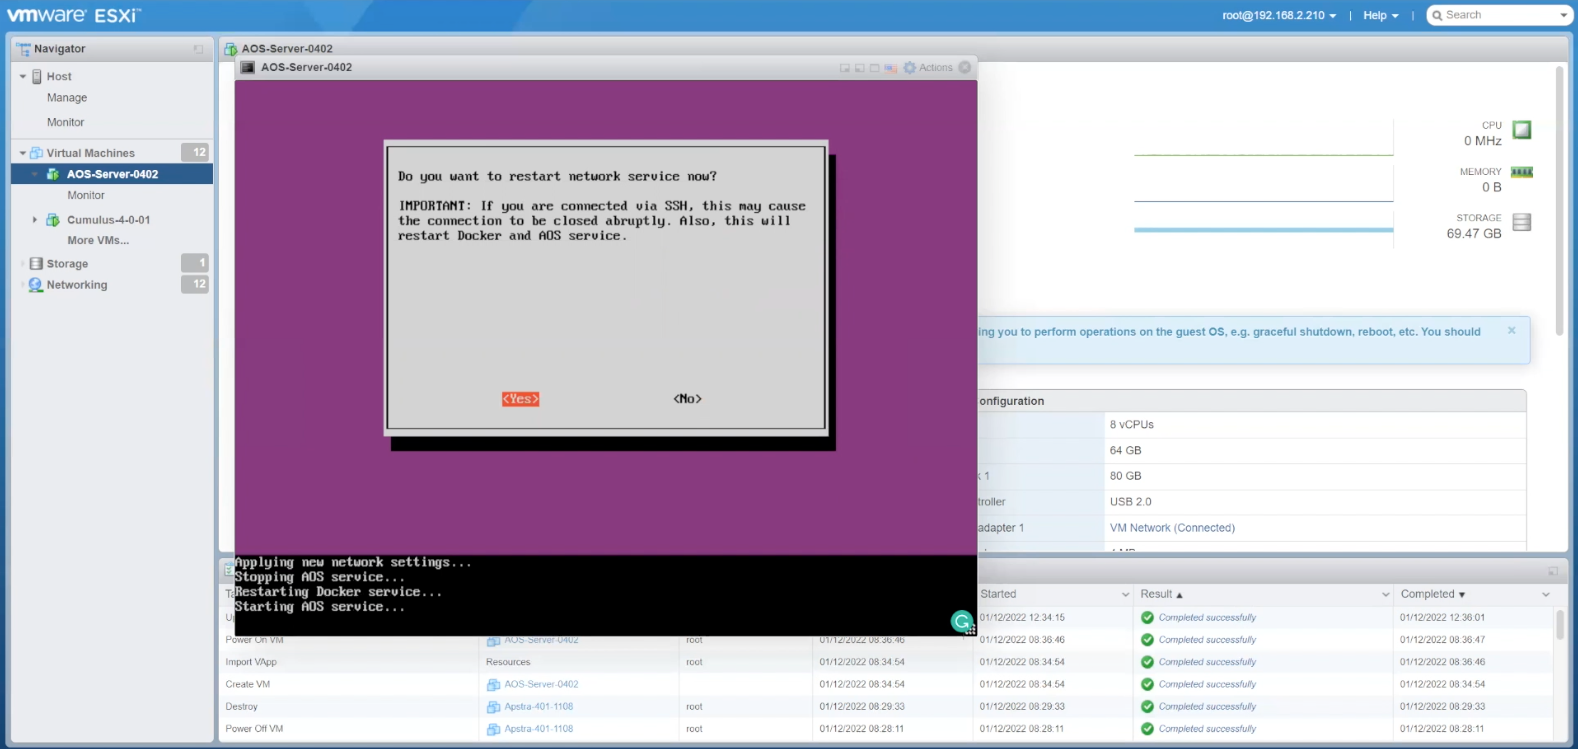Click the first console window size icon
The image size is (1578, 749).
tap(845, 68)
